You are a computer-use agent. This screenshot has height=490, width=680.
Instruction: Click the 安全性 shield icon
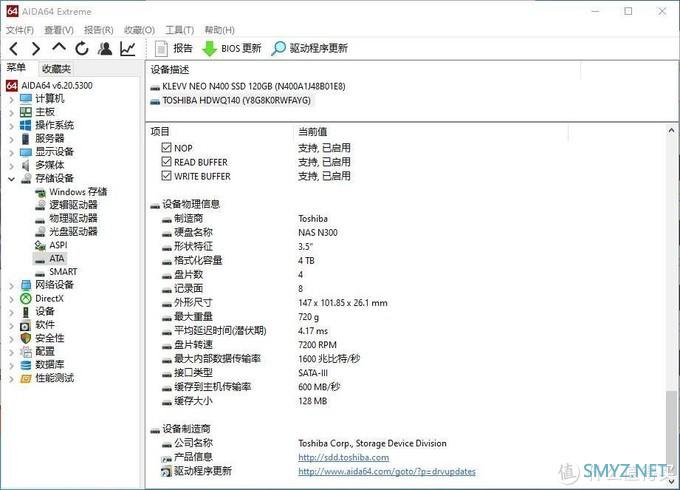pyautogui.click(x=26, y=338)
